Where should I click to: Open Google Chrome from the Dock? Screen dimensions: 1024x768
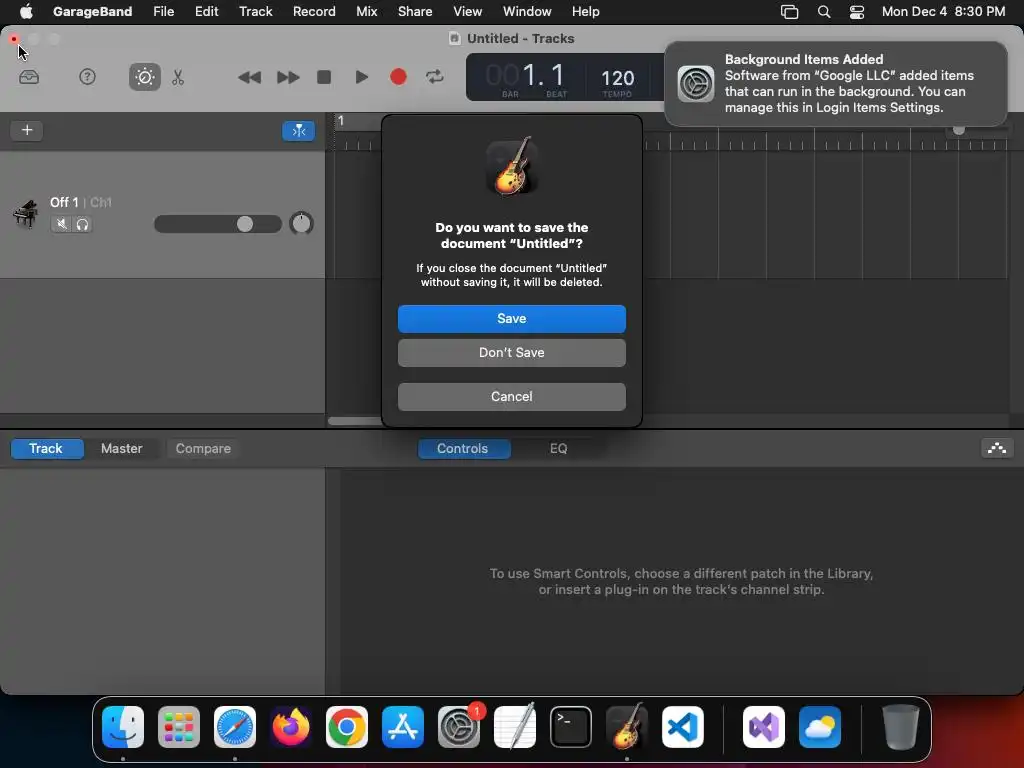click(x=347, y=727)
